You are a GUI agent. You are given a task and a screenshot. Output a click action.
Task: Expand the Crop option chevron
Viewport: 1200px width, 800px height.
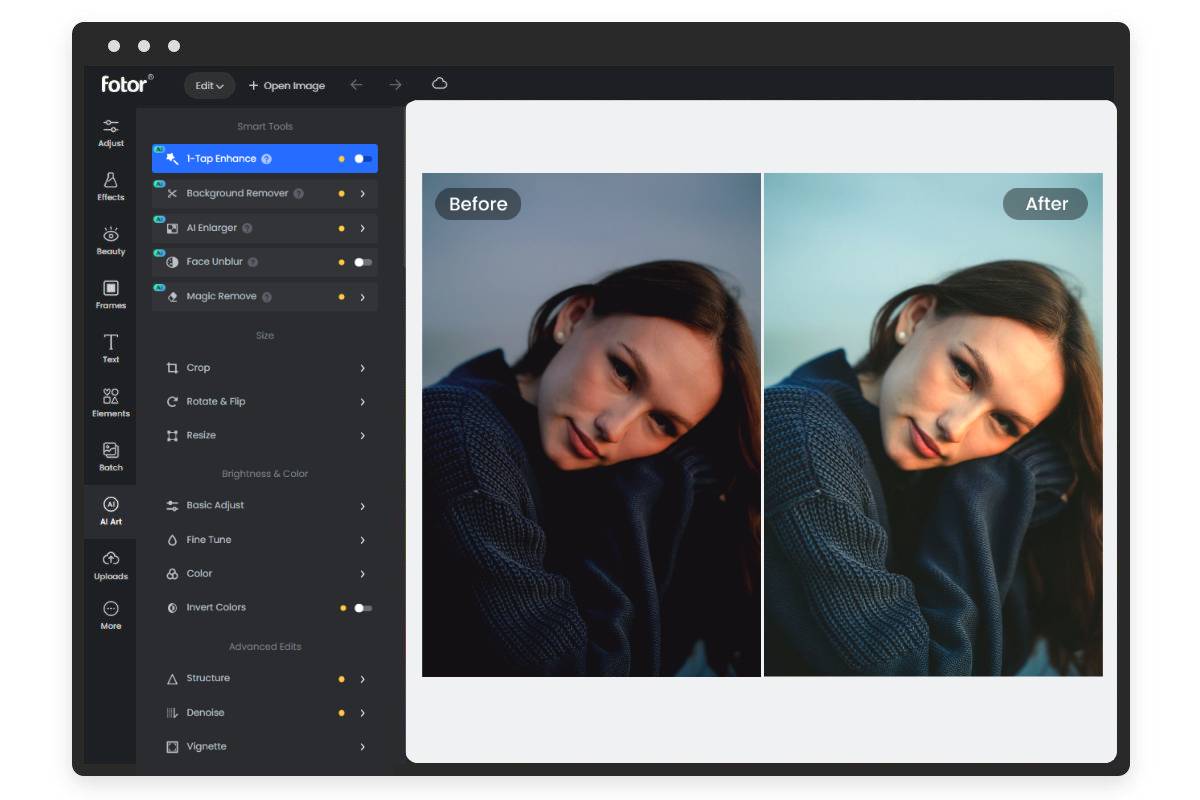point(362,369)
